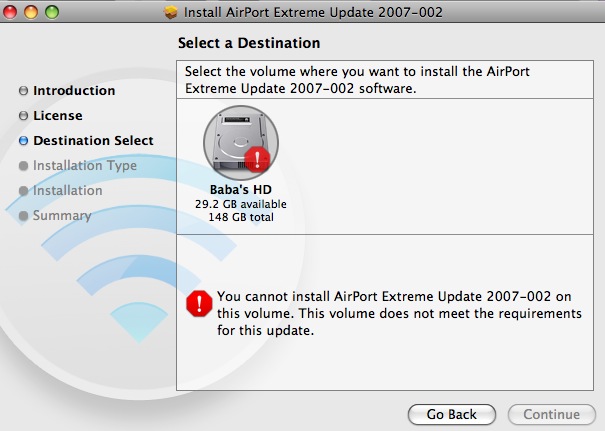Click the gray Installation Type bullet
This screenshot has width=605, height=431.
pos(24,166)
